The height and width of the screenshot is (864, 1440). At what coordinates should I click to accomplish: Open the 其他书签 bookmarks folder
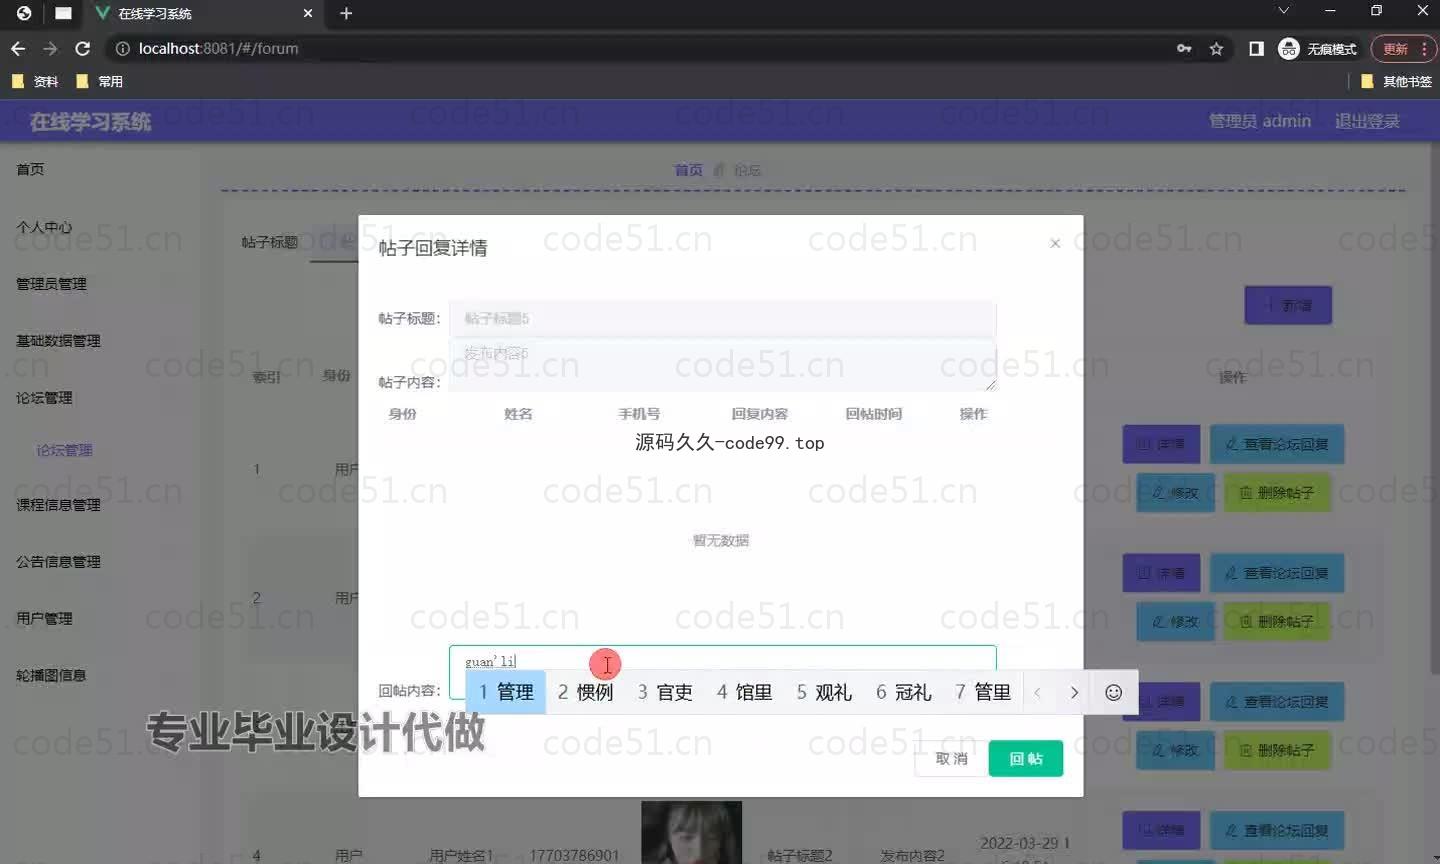click(x=1397, y=81)
